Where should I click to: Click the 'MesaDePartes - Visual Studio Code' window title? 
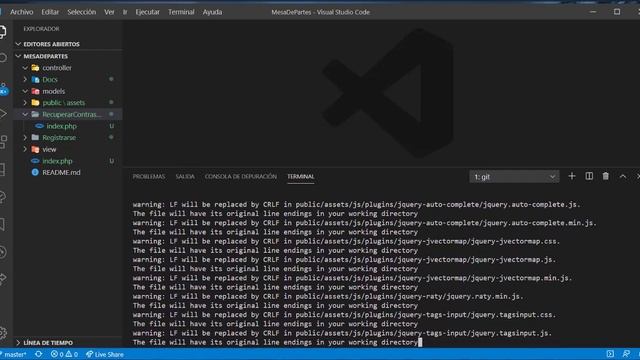[320, 12]
